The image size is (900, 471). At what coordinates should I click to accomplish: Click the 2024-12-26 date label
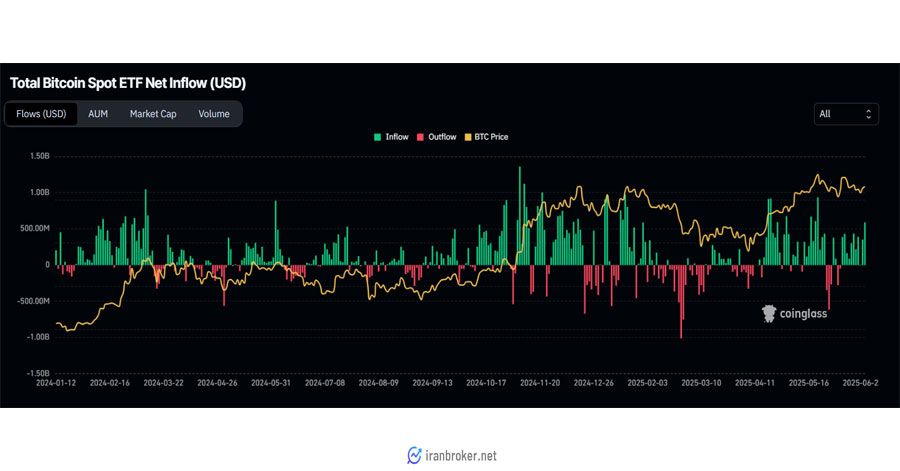tap(593, 383)
